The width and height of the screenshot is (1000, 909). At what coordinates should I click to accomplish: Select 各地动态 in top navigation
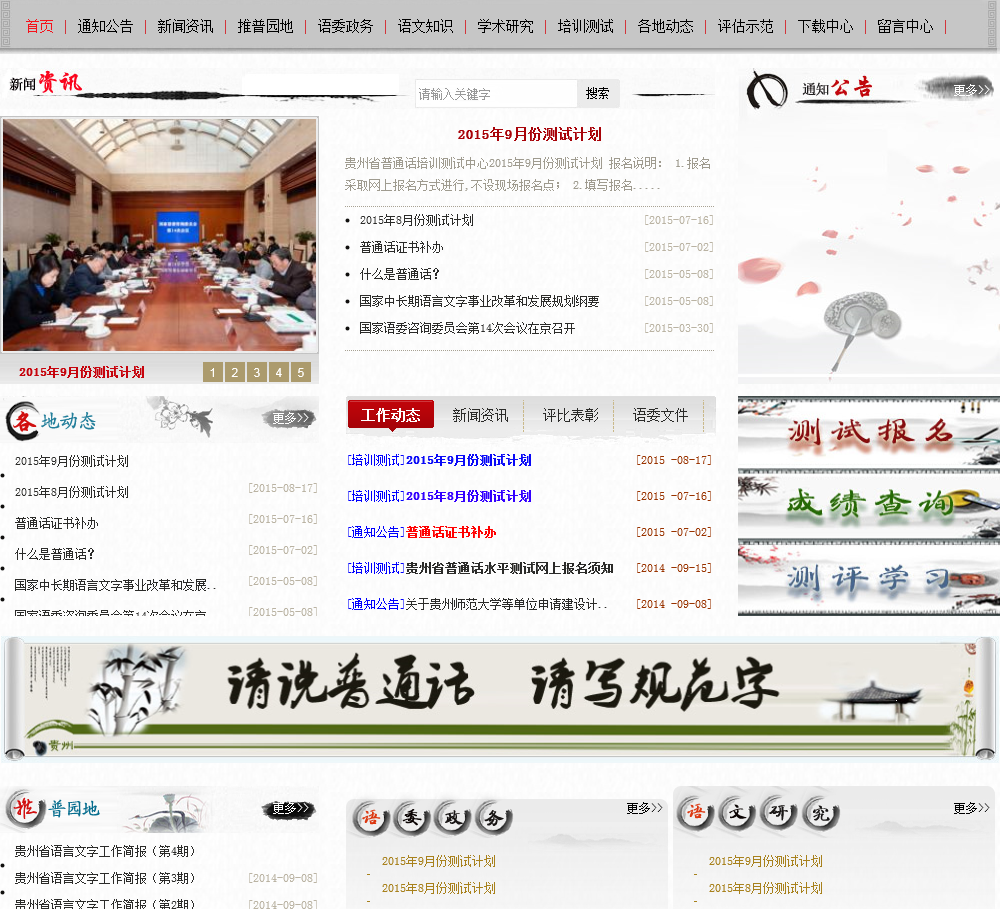point(665,27)
